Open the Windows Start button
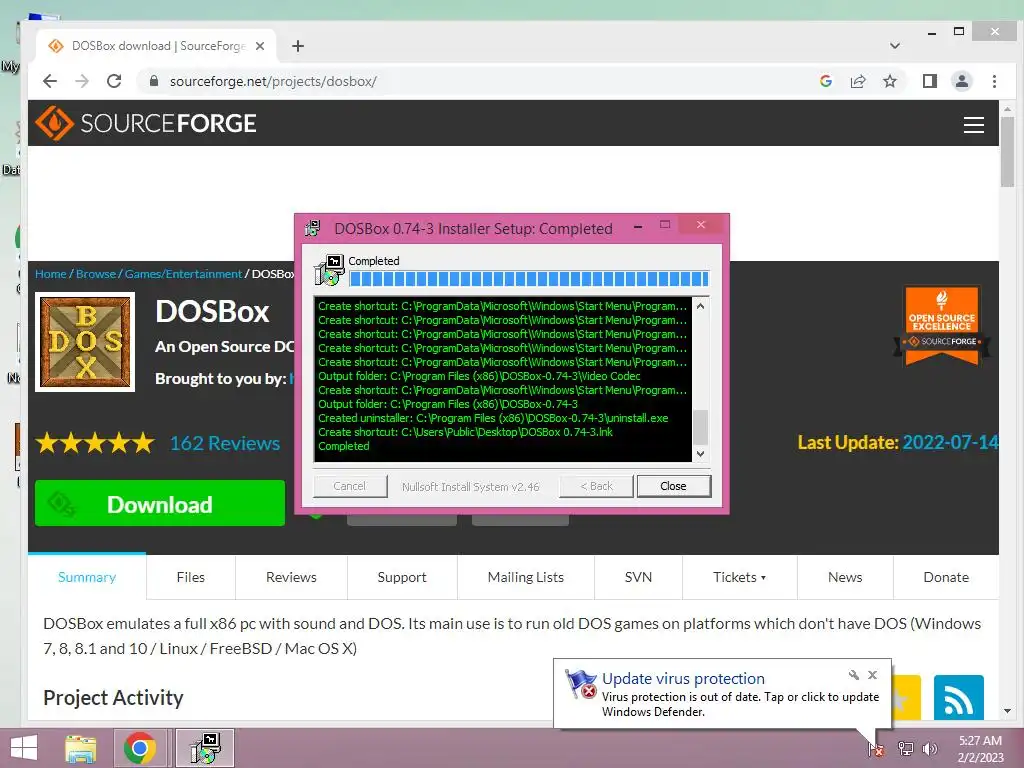 pos(24,748)
